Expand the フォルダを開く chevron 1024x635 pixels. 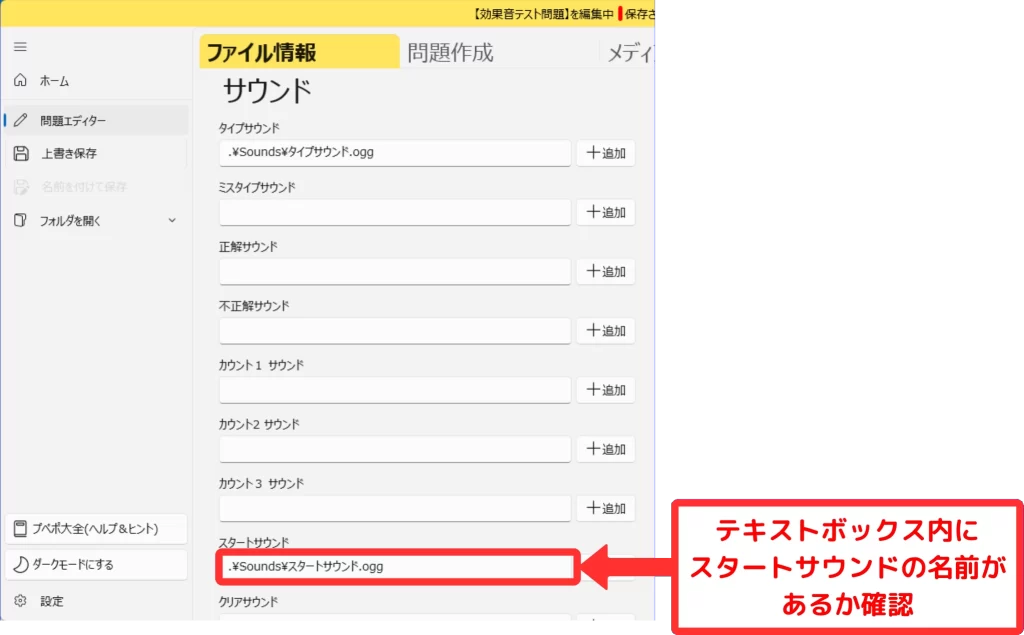coord(171,220)
